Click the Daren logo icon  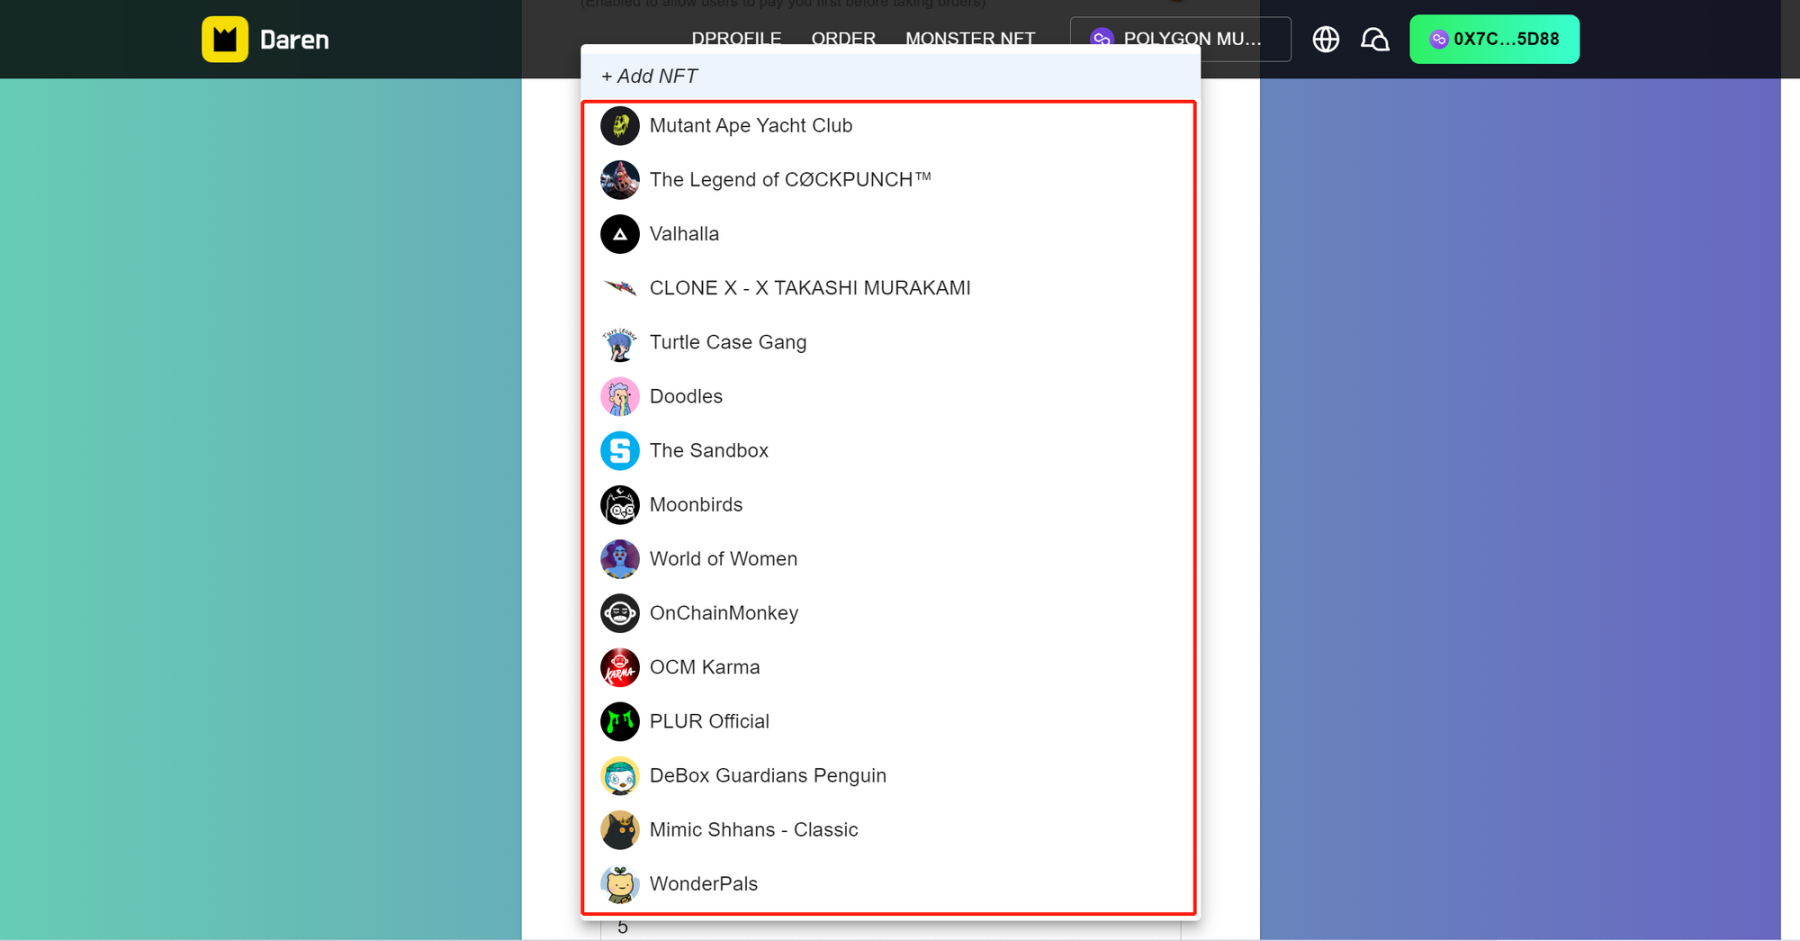click(x=225, y=39)
